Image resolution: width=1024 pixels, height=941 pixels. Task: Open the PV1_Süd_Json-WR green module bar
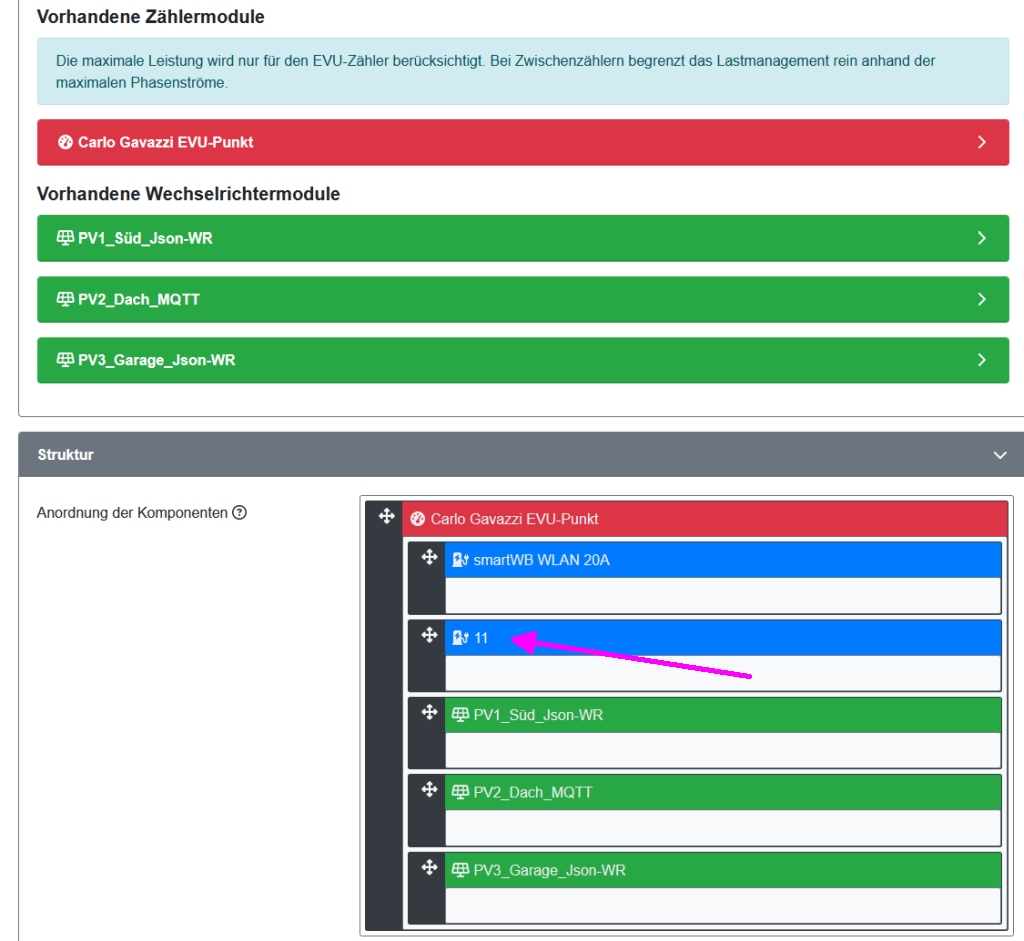[523, 238]
